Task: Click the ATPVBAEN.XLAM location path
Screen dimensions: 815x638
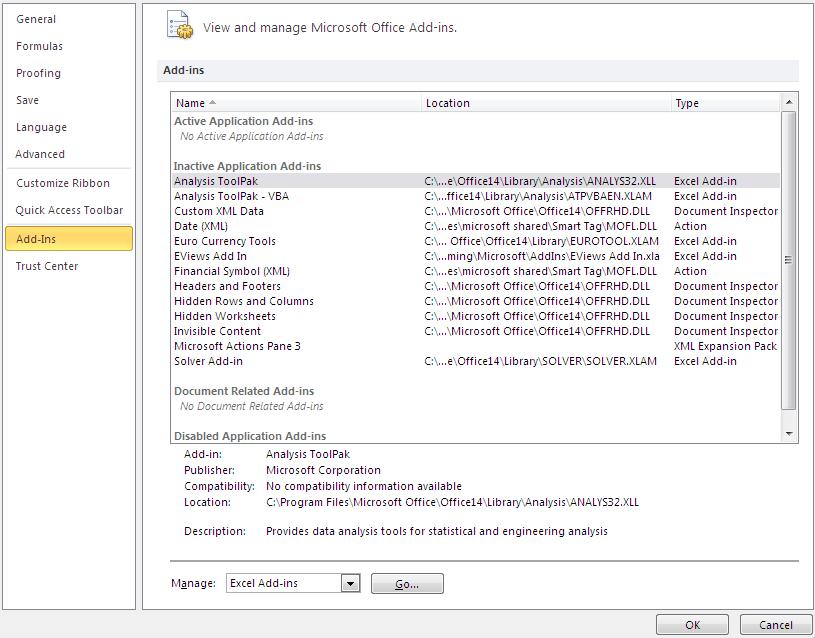Action: point(538,196)
